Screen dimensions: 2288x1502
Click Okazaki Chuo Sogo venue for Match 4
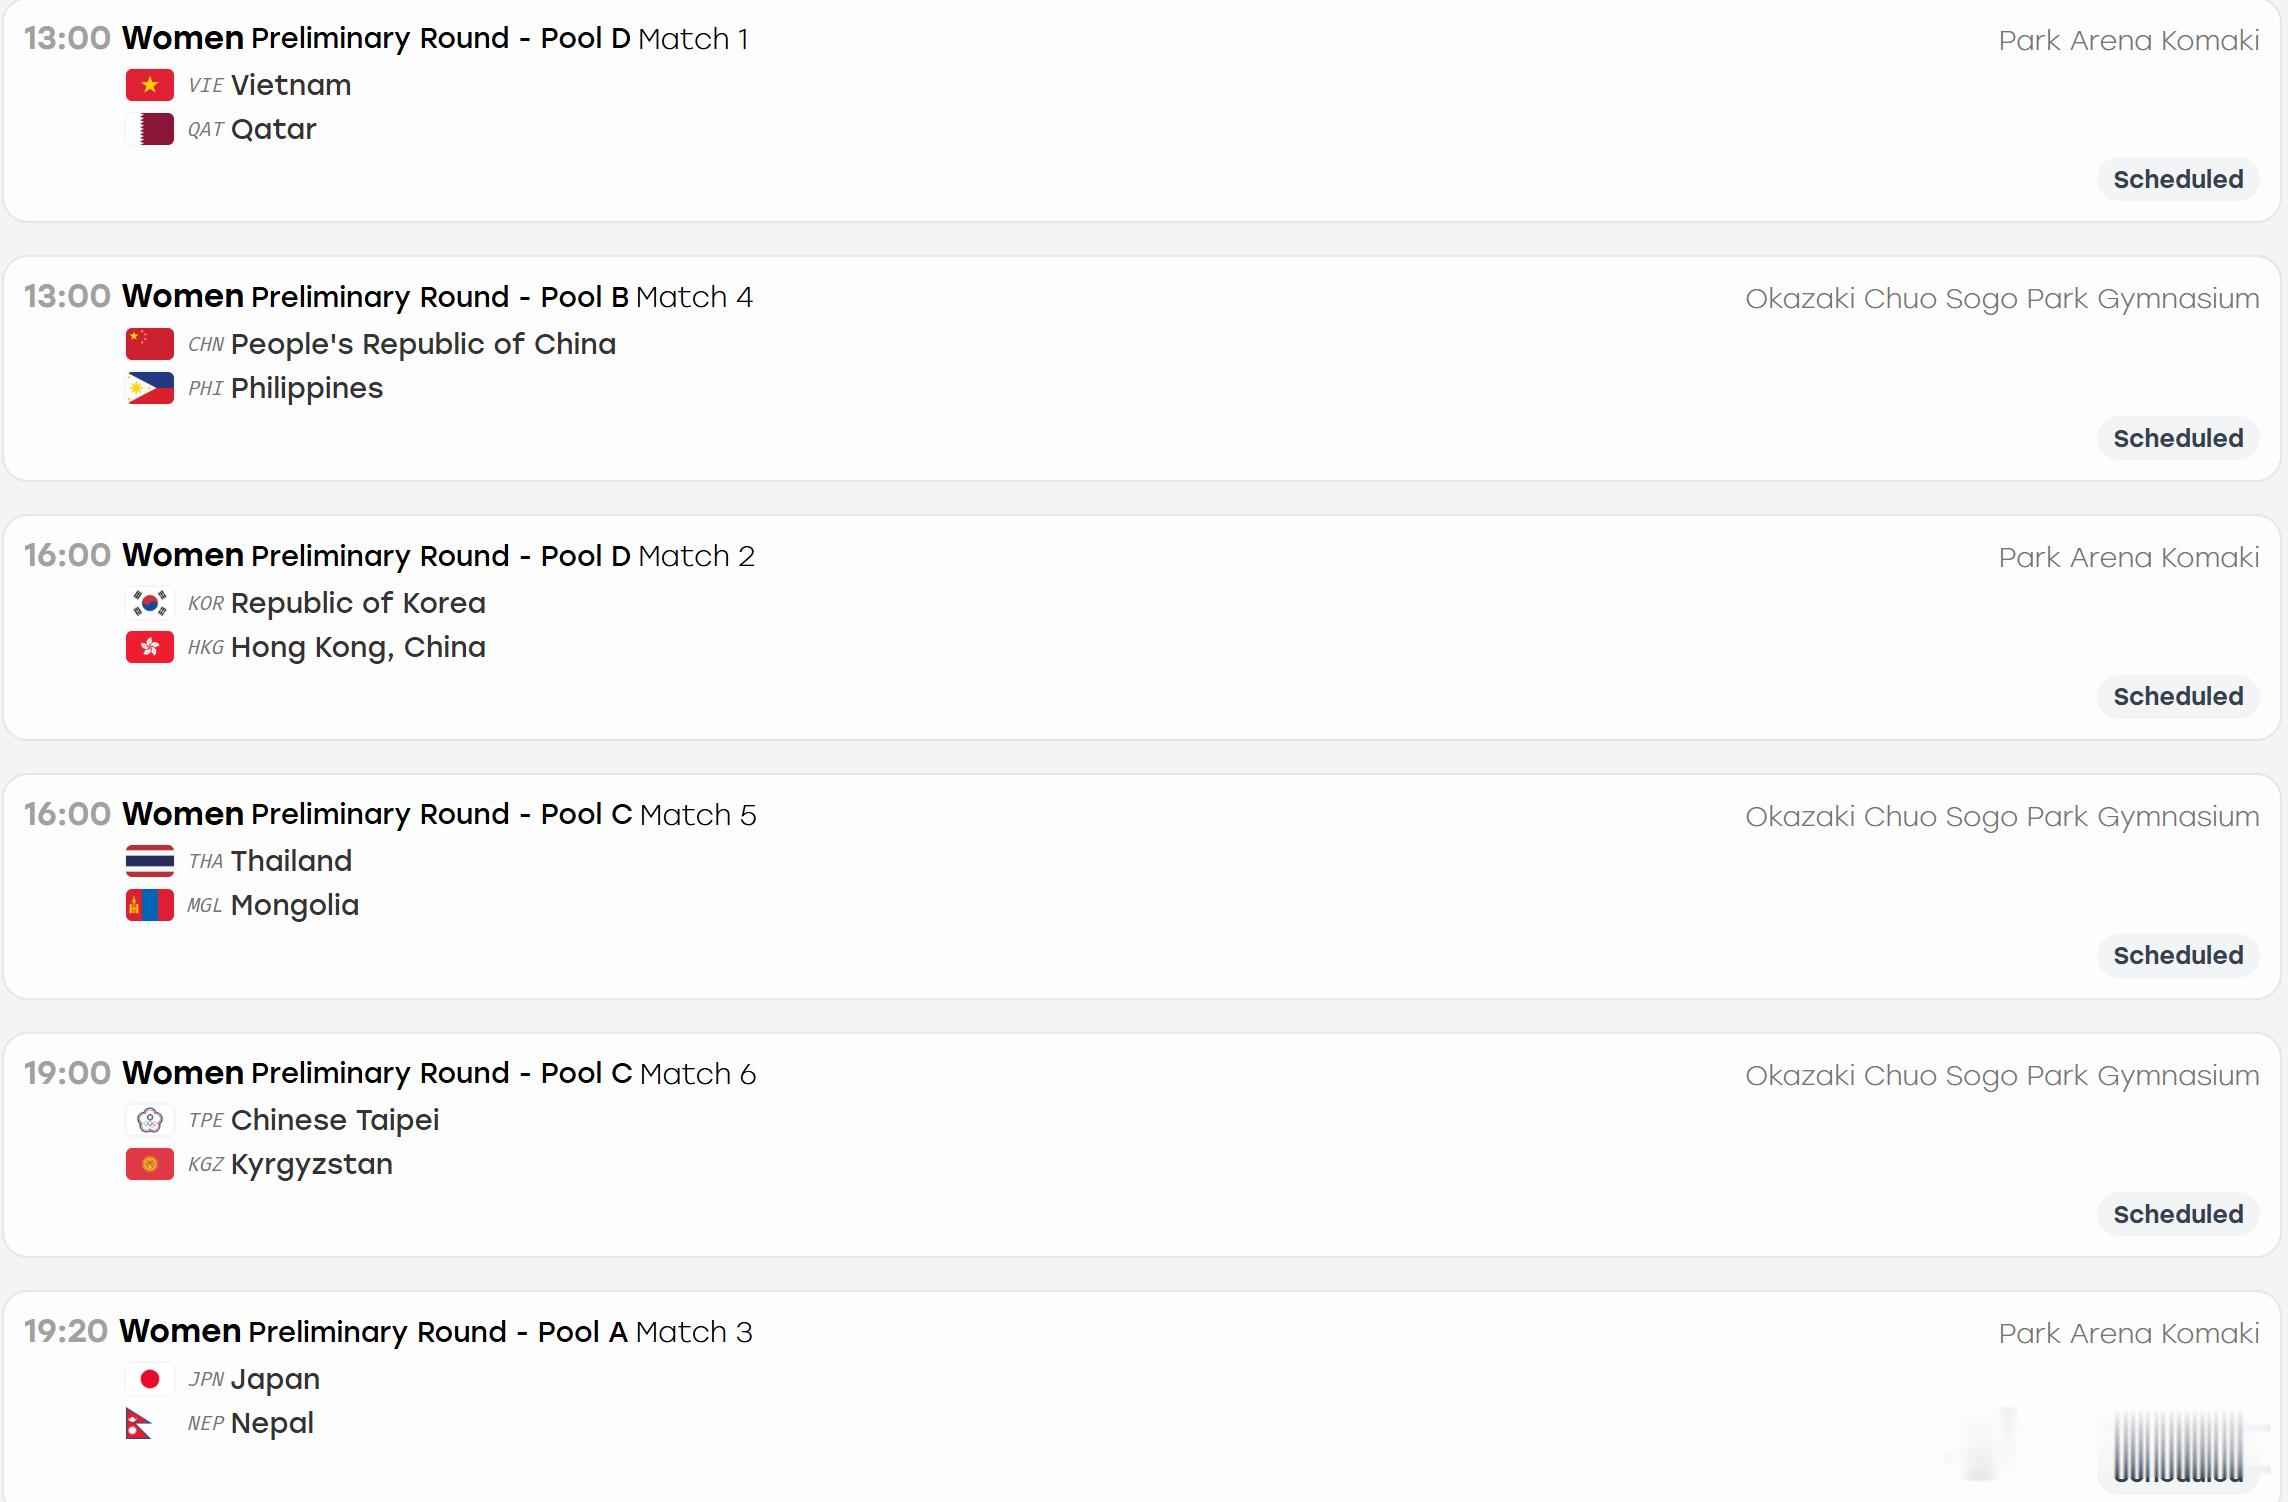click(2002, 298)
